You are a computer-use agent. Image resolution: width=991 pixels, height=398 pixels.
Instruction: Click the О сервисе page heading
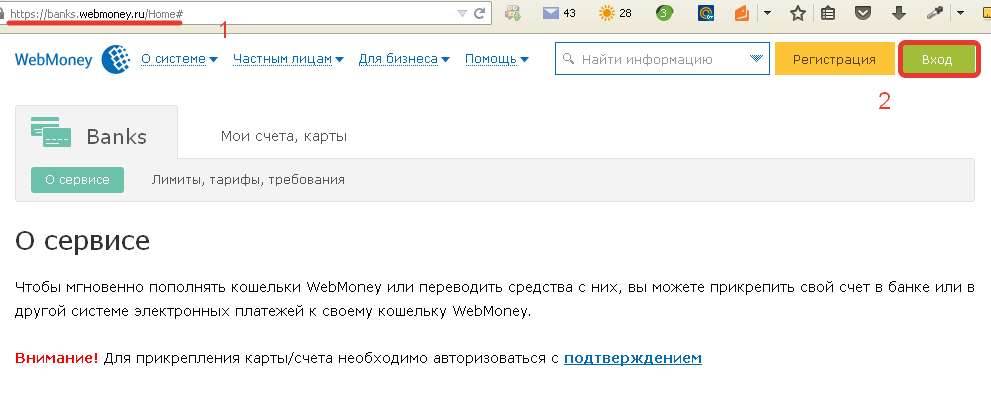point(83,241)
